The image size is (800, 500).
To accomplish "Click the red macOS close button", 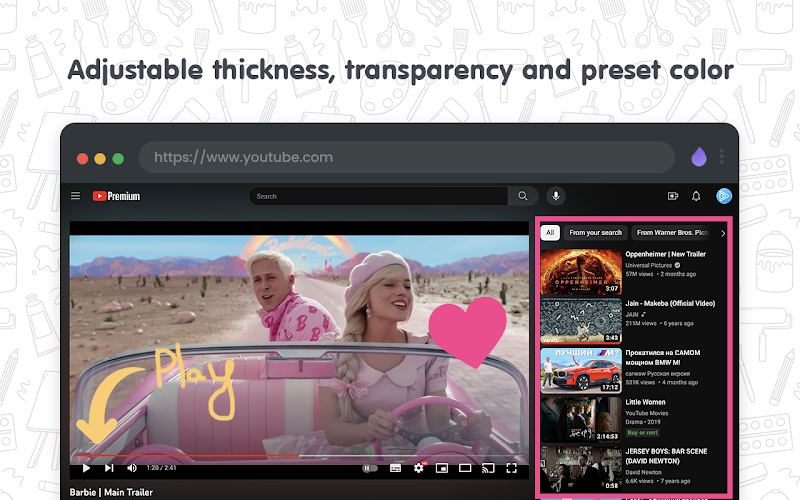I will (83, 159).
